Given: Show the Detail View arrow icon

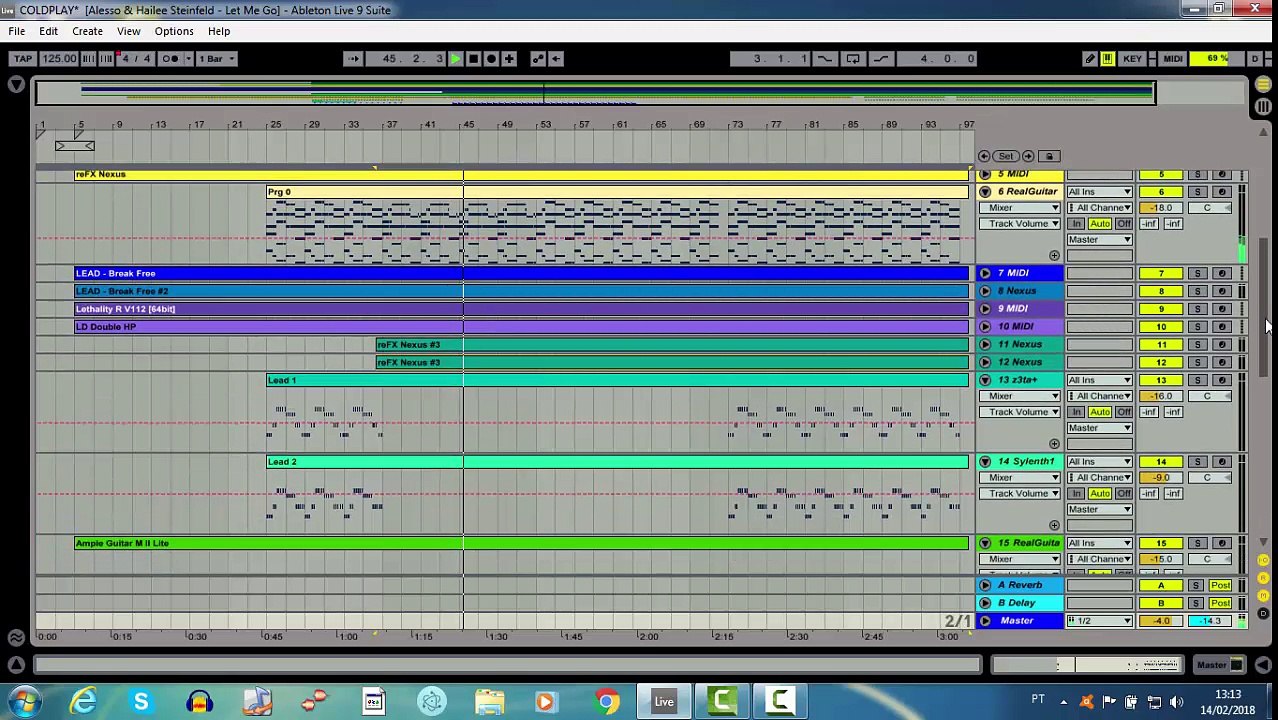Looking at the screenshot, I should coord(1263,665).
